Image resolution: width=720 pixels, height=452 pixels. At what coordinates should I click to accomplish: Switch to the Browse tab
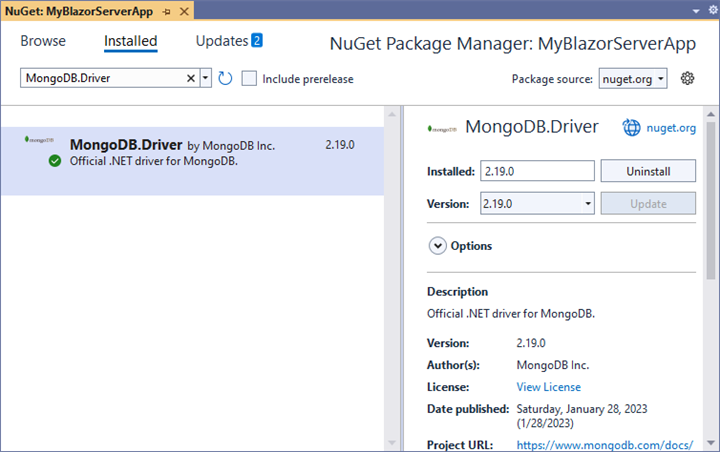(43, 41)
